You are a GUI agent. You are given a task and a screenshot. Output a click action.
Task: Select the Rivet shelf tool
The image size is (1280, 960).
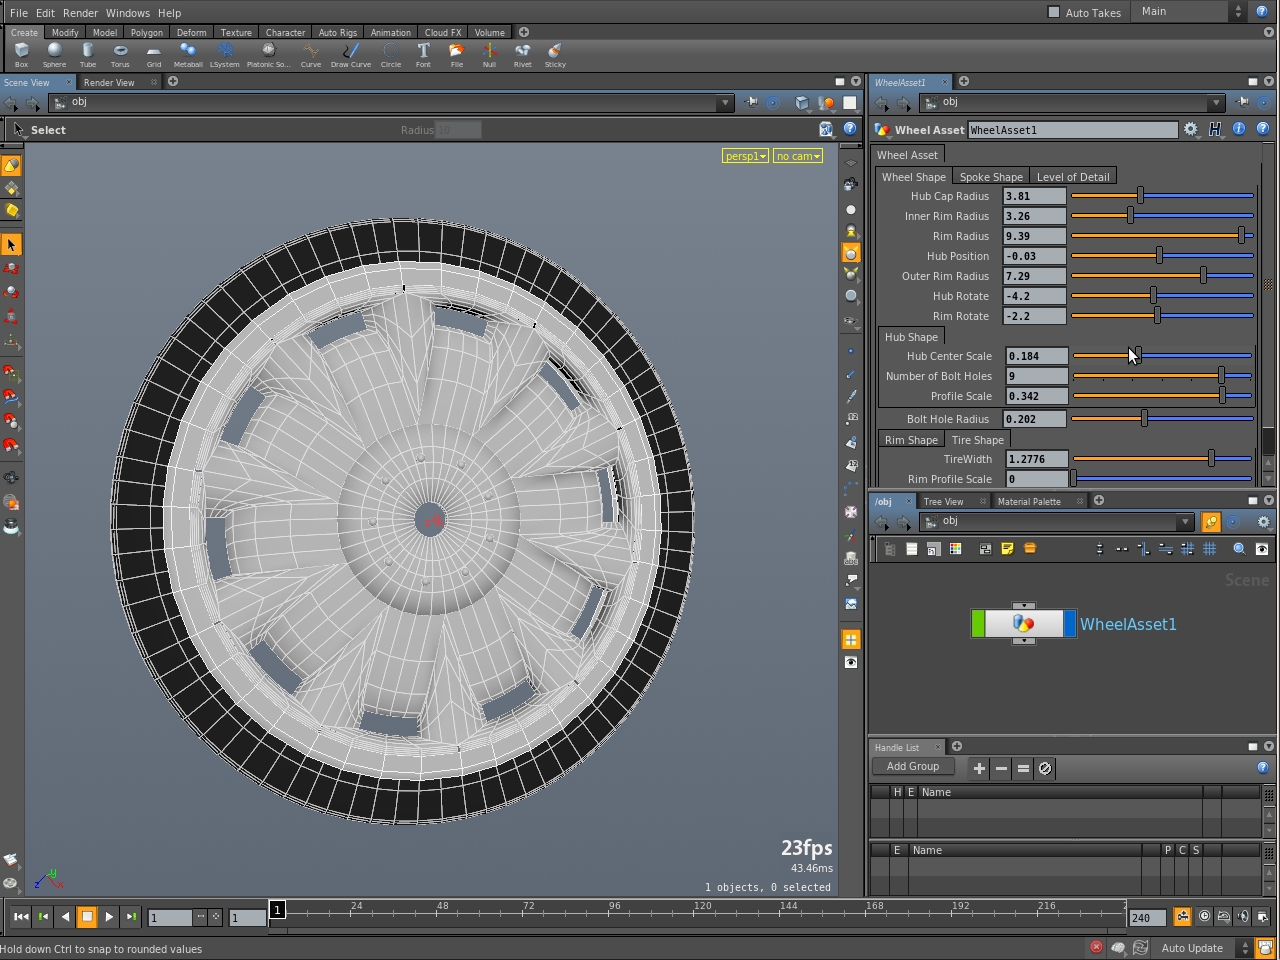point(522,55)
